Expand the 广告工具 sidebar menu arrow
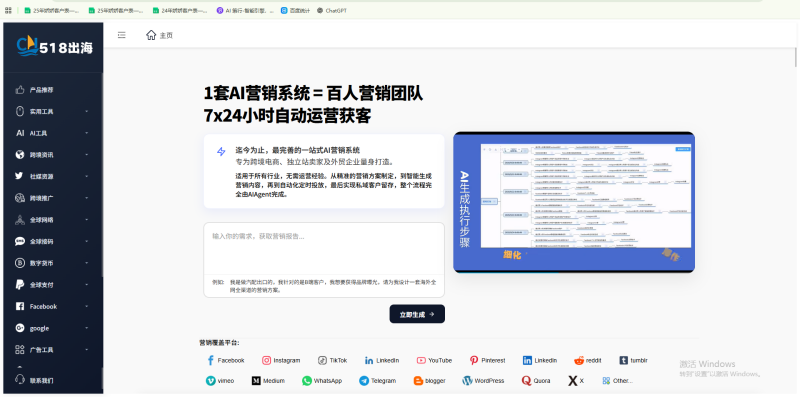Viewport: 800px width, 397px height. click(86, 350)
